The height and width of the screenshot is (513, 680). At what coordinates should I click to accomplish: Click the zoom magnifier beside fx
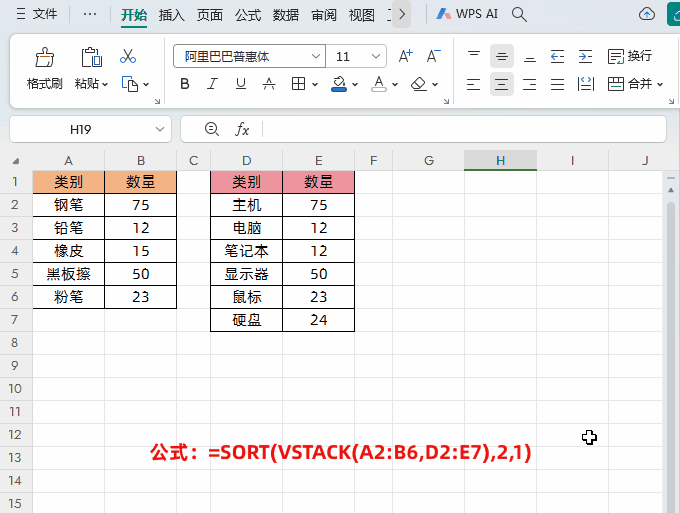point(212,129)
